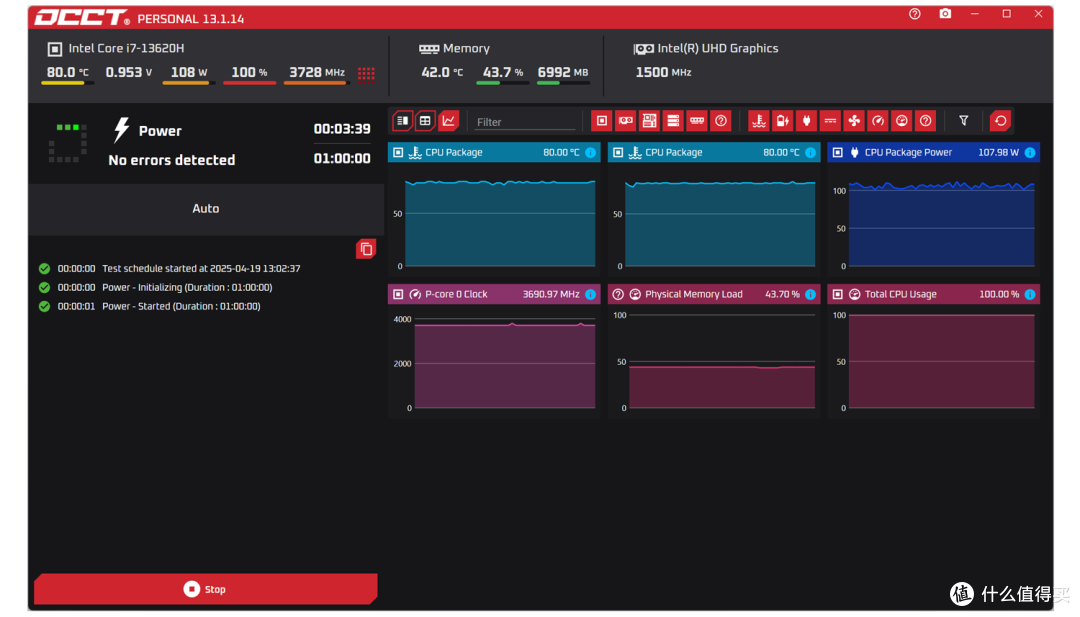Toggle the battery voltage sensor filter icon
The image size is (1080, 617).
tap(782, 121)
